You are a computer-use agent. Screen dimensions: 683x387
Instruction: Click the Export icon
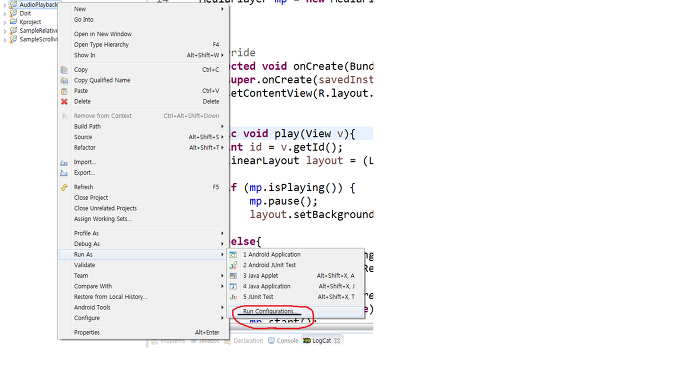click(x=64, y=173)
